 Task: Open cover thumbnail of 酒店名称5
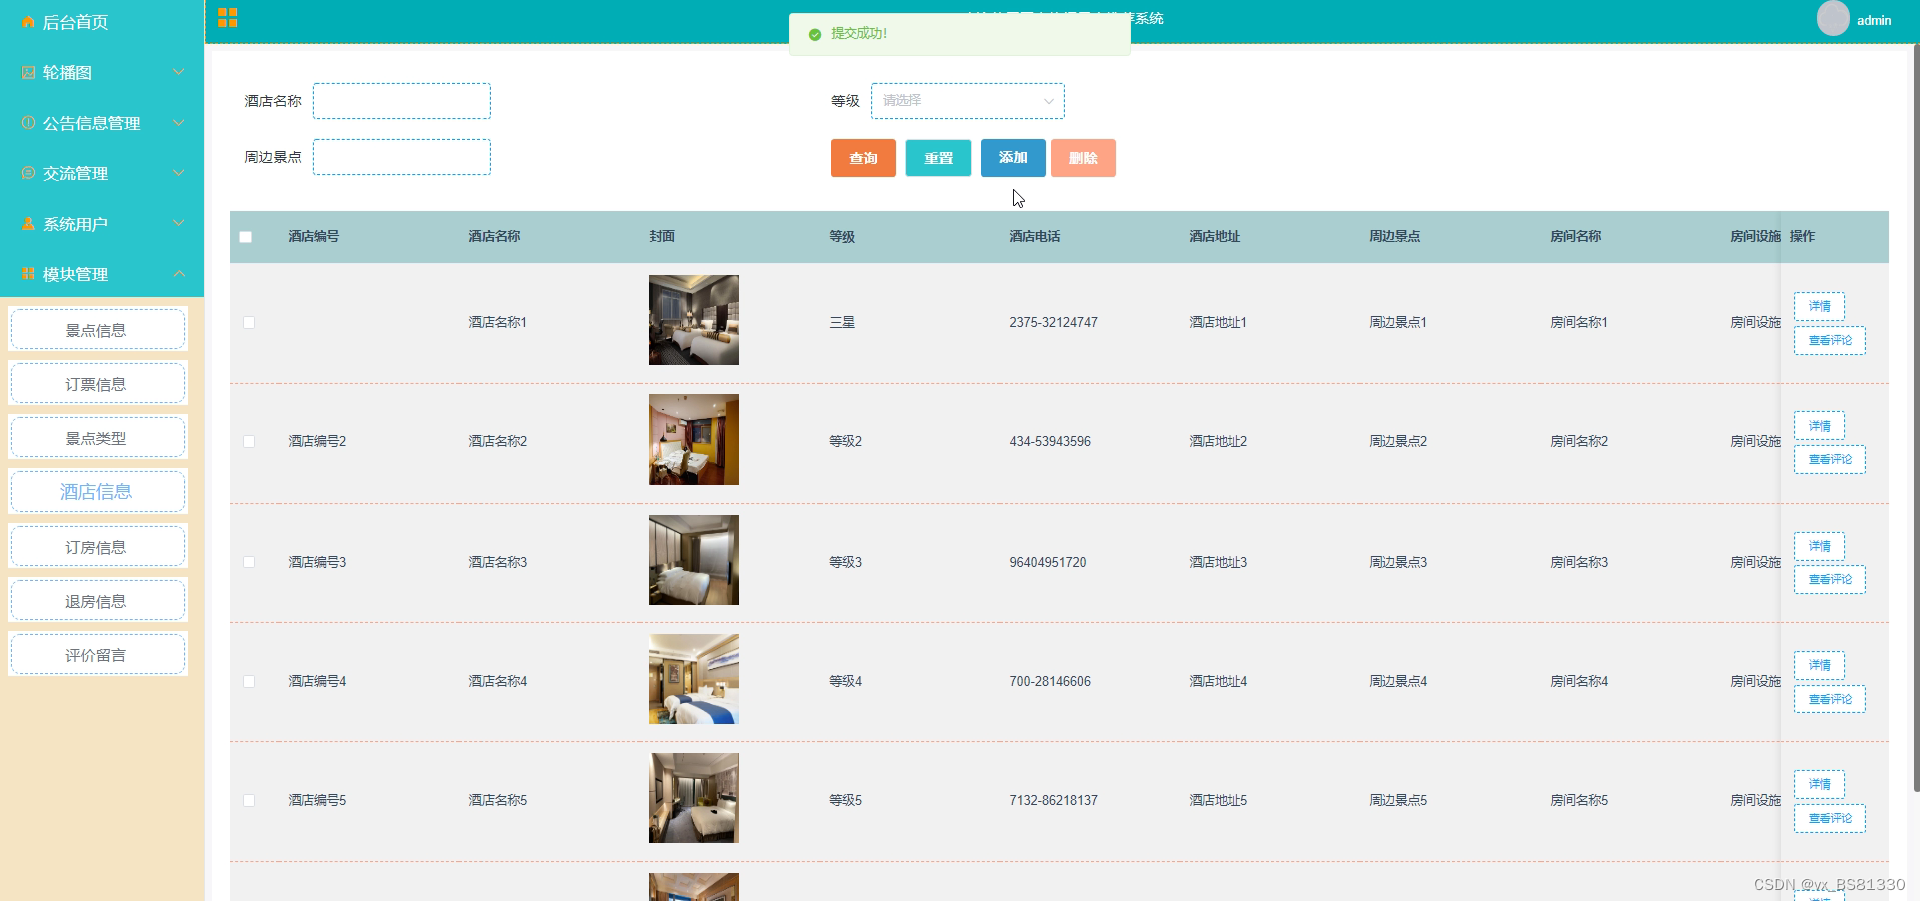pos(694,798)
